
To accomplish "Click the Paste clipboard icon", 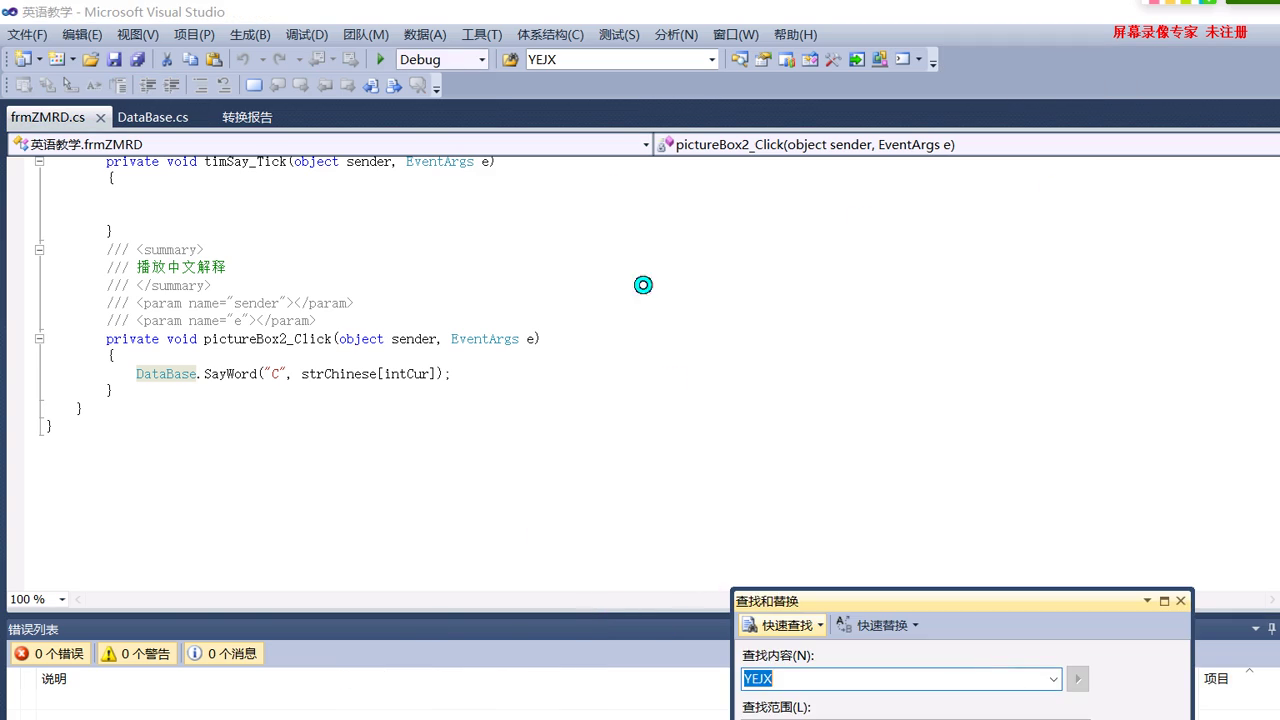I will [x=214, y=59].
